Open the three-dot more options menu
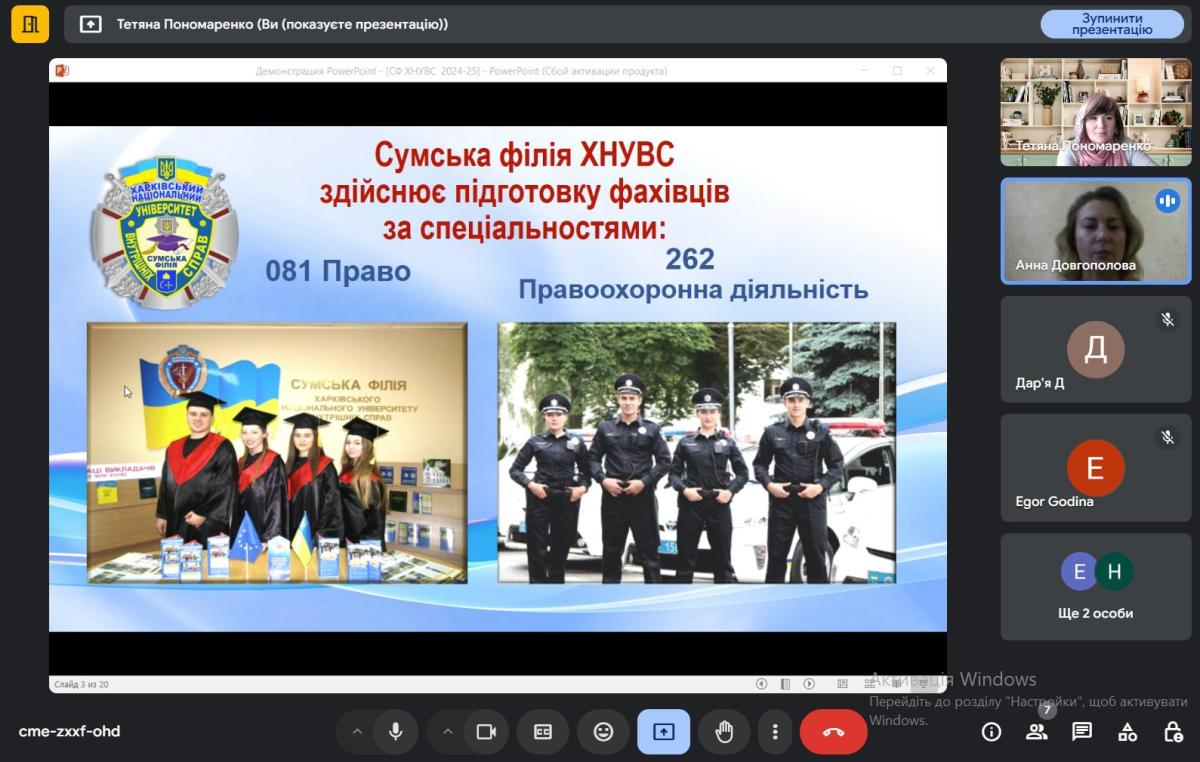1200x762 pixels. (774, 731)
